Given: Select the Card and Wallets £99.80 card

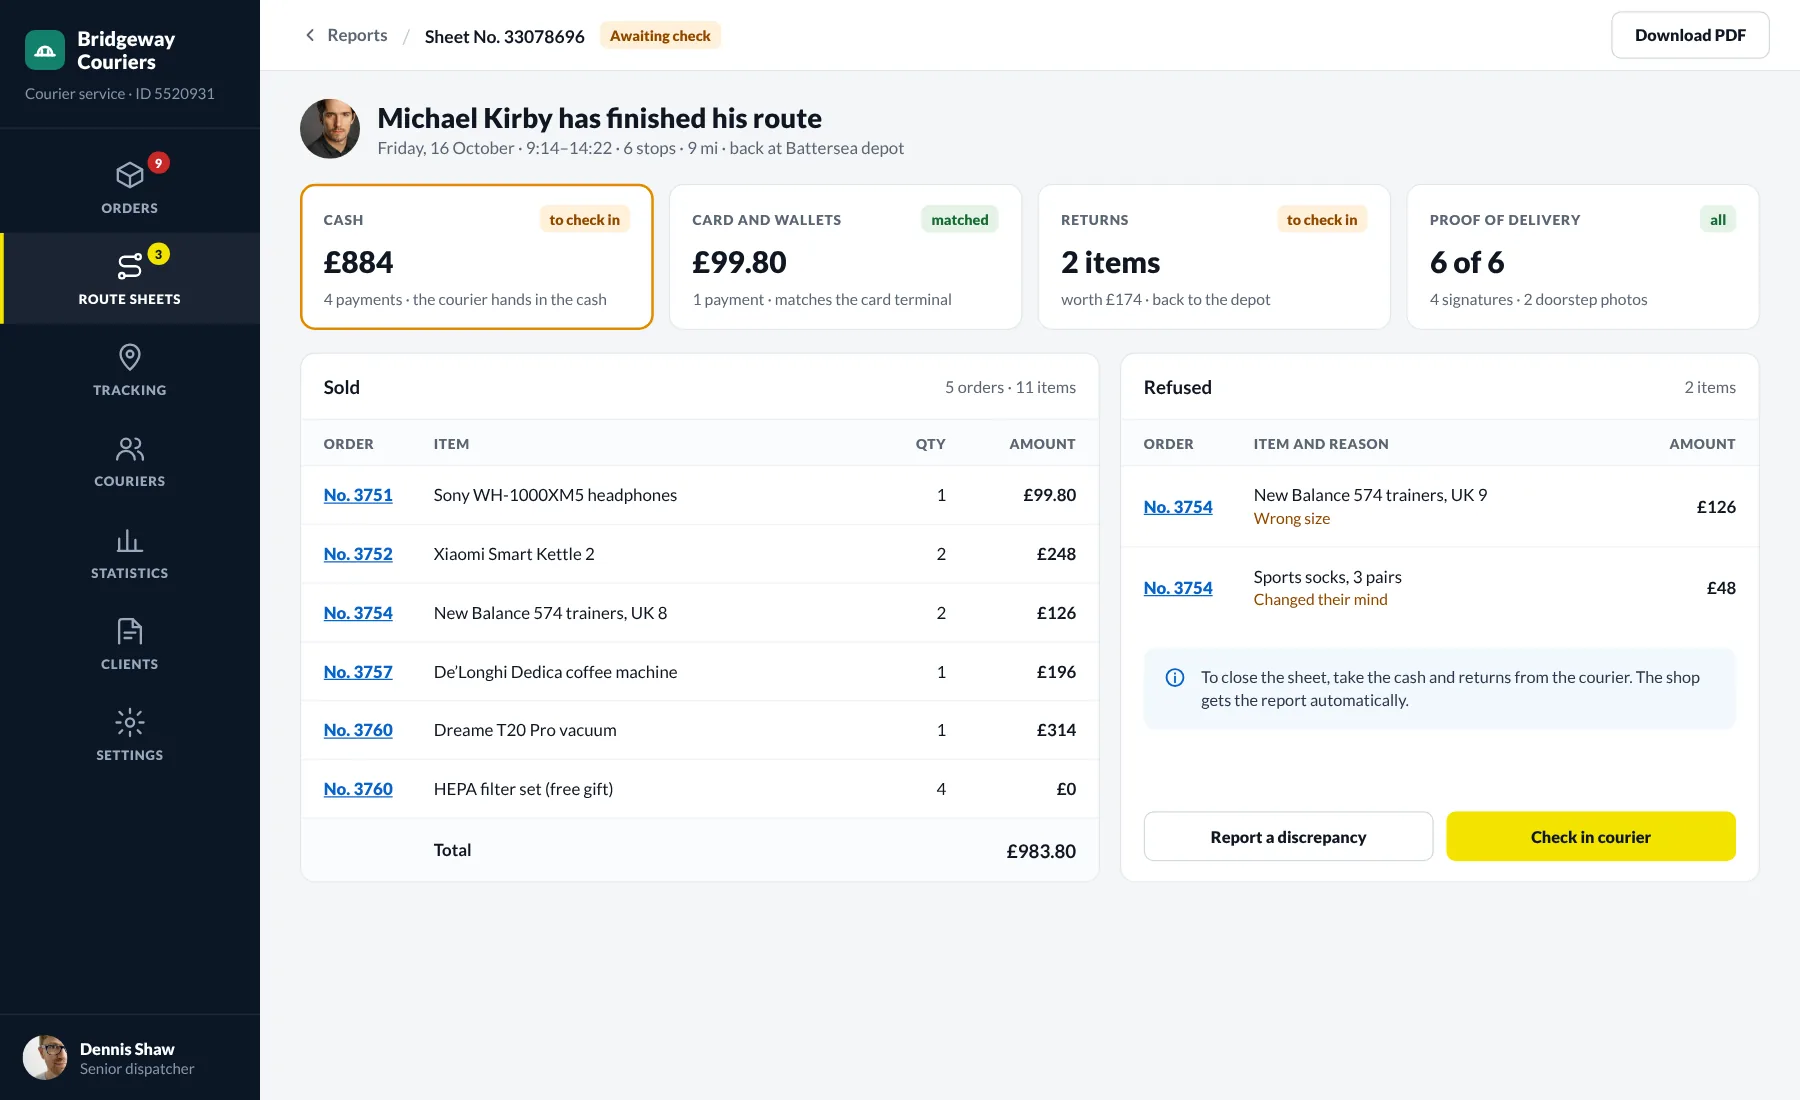Looking at the screenshot, I should [845, 257].
